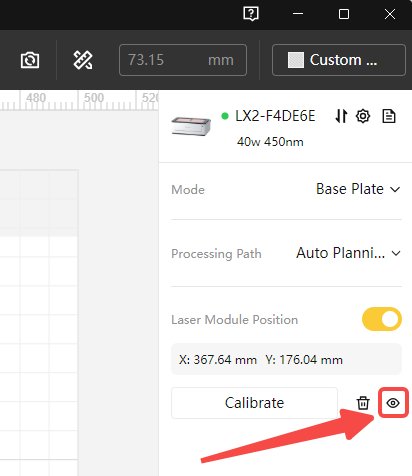Click the laser machine thumbnail image
Image resolution: width=412 pixels, height=476 pixels.
191,126
